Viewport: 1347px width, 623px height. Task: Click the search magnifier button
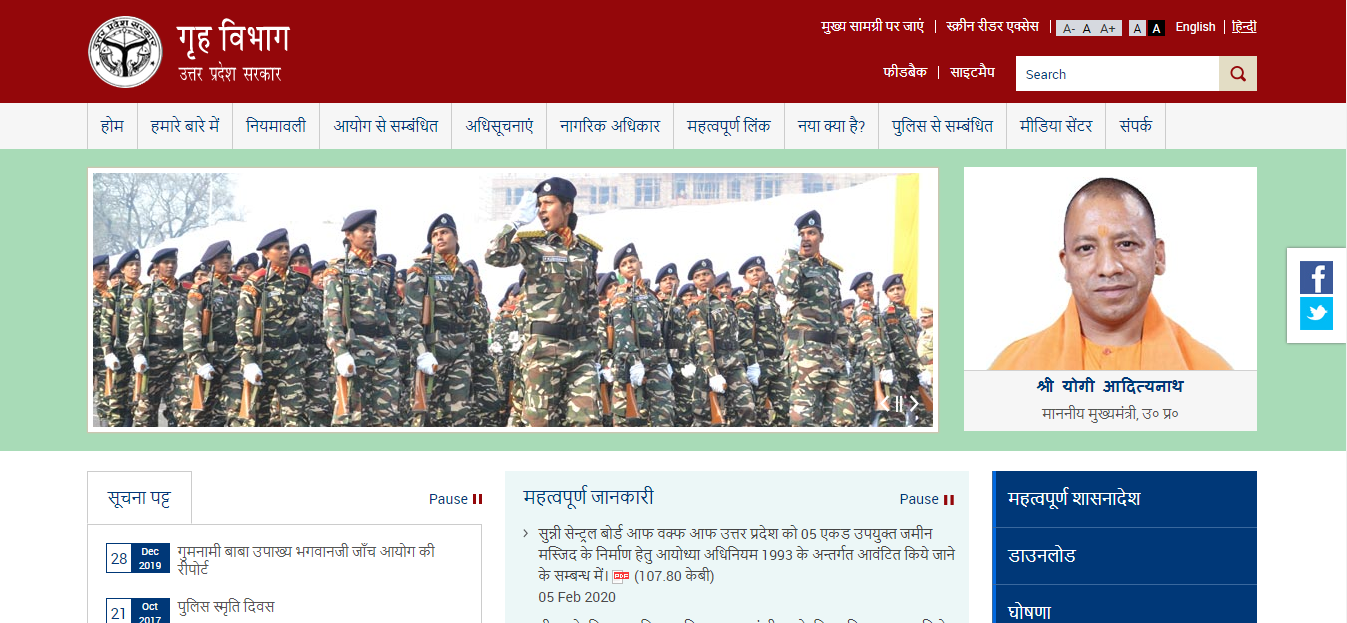tap(1237, 74)
